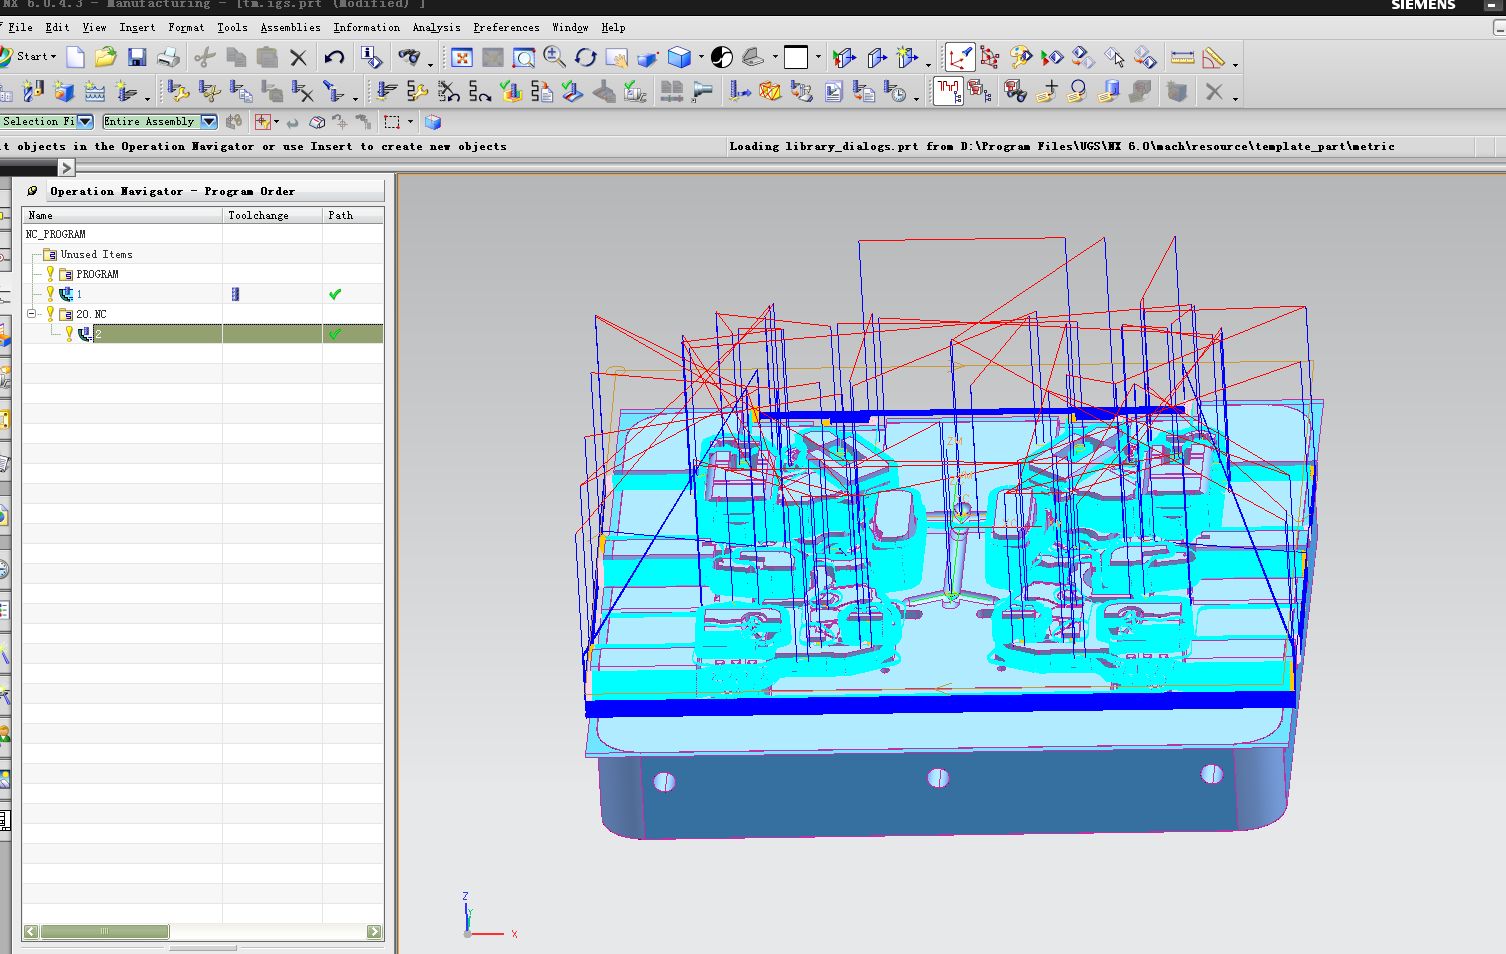The height and width of the screenshot is (954, 1506).
Task: Select operation 1 in the navigator
Action: 79,294
